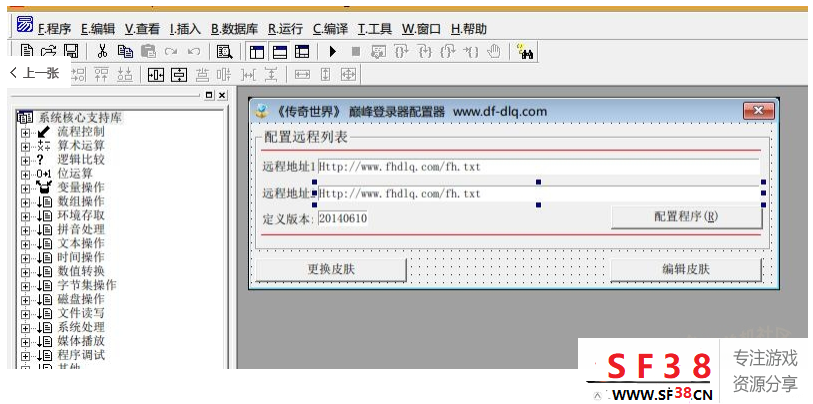Toggle the second panel layout button
Screen dimensions: 813x404
pos(280,52)
